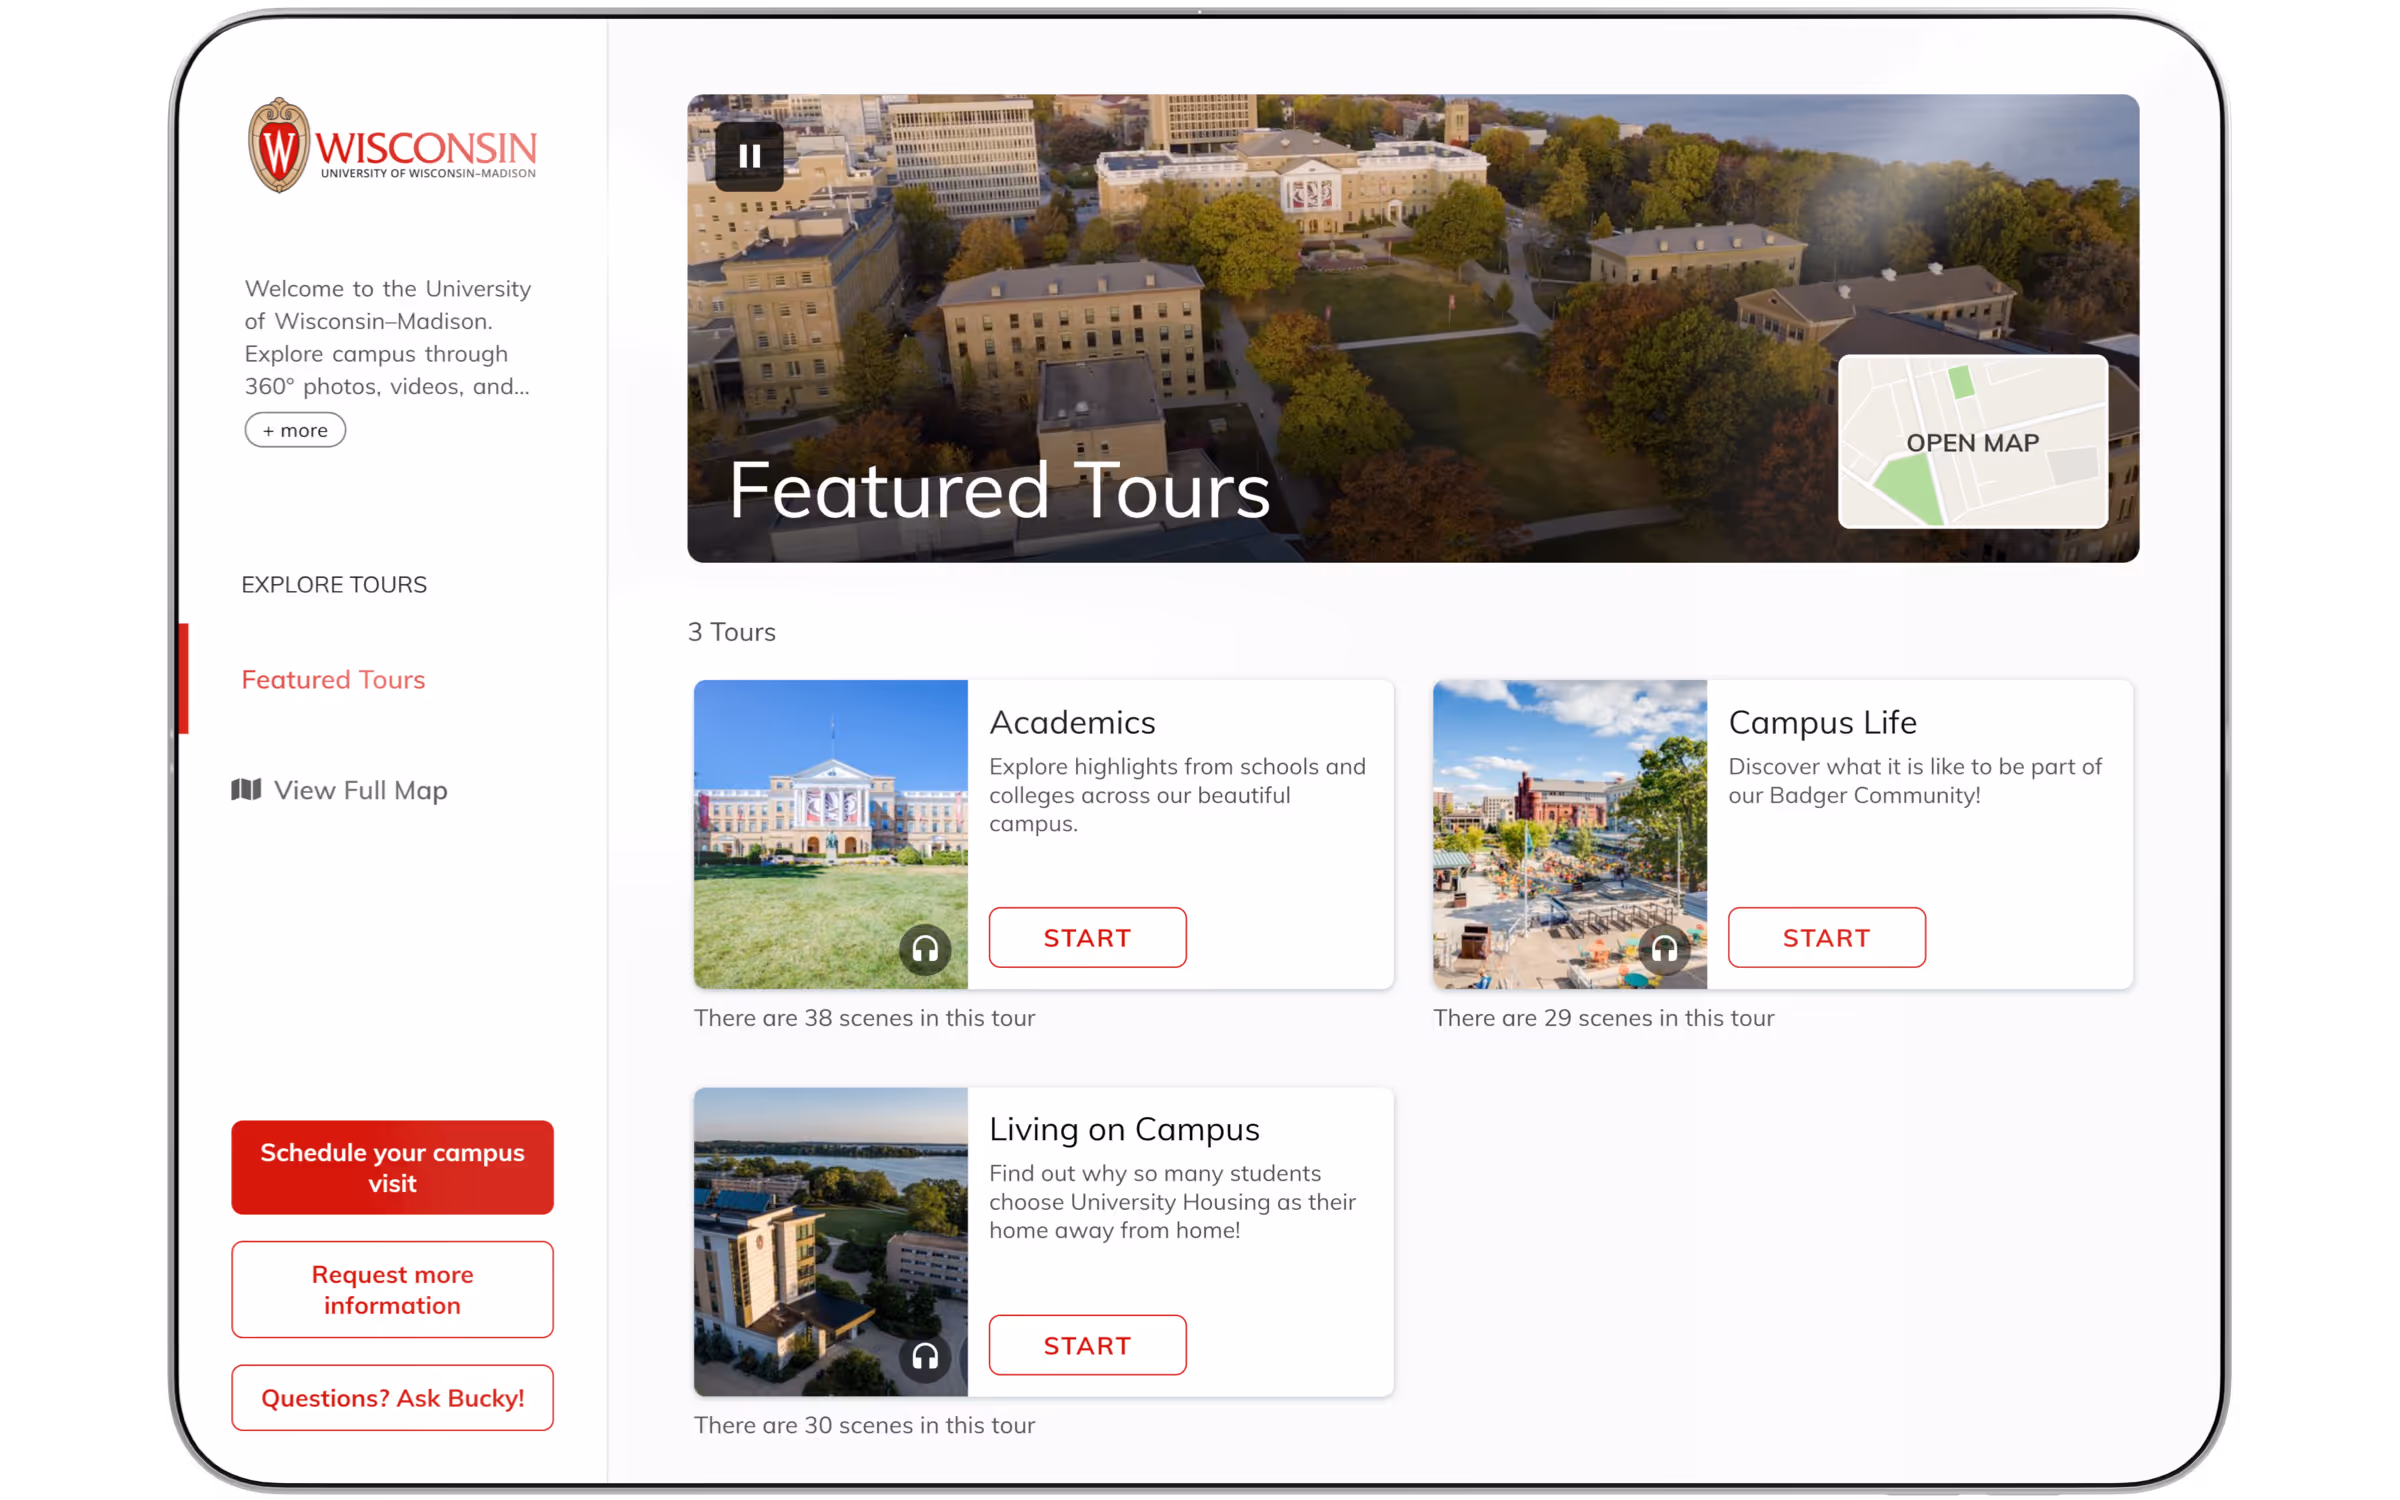Click the headphones icon on Academics thumbnail
The image size is (2400, 1500).
(924, 948)
